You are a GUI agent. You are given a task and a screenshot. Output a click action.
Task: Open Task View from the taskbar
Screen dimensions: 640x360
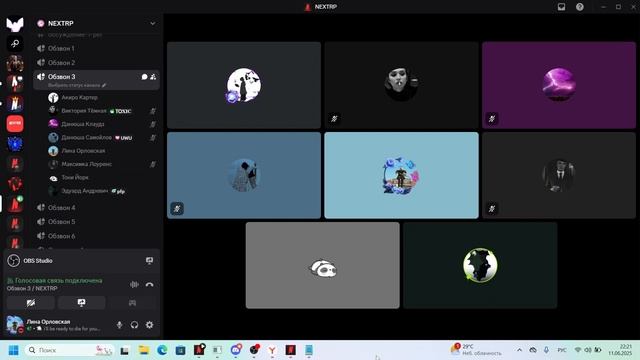(124, 350)
